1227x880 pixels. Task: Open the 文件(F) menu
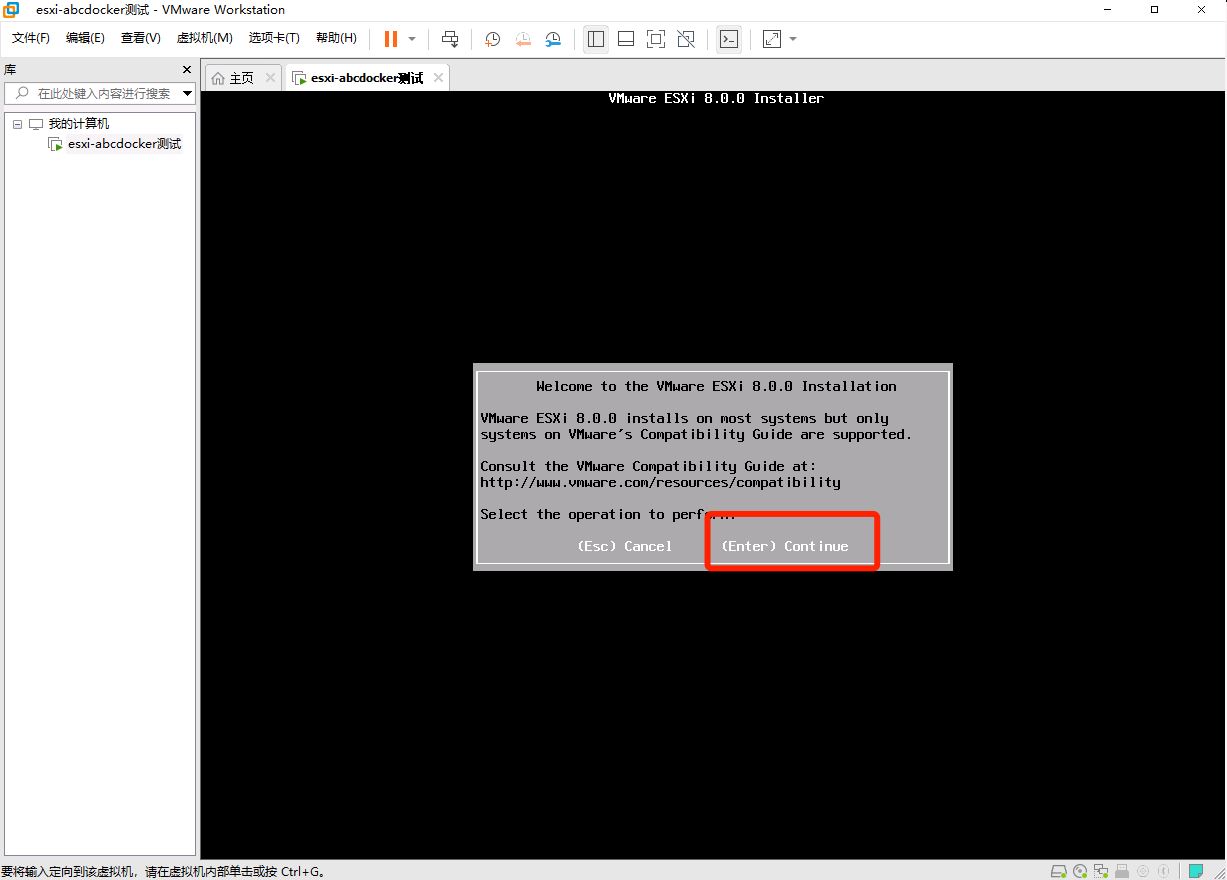click(x=31, y=38)
